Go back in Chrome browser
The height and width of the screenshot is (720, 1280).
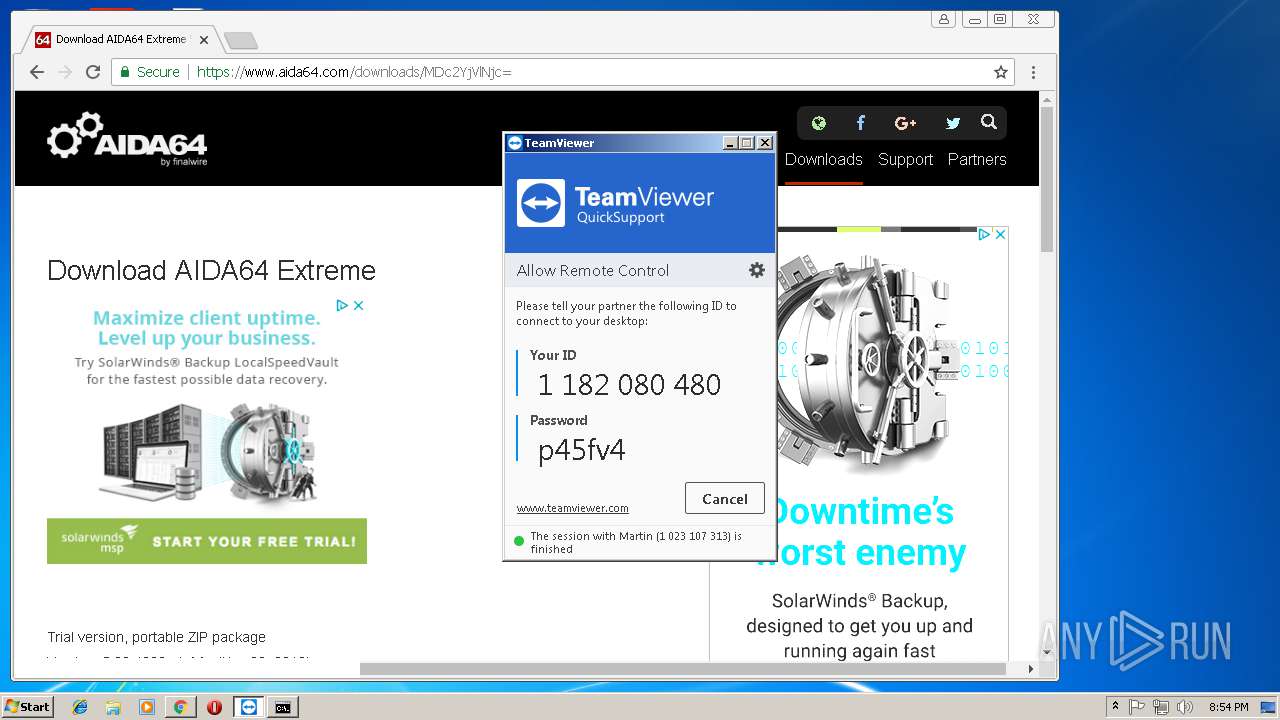(x=37, y=72)
